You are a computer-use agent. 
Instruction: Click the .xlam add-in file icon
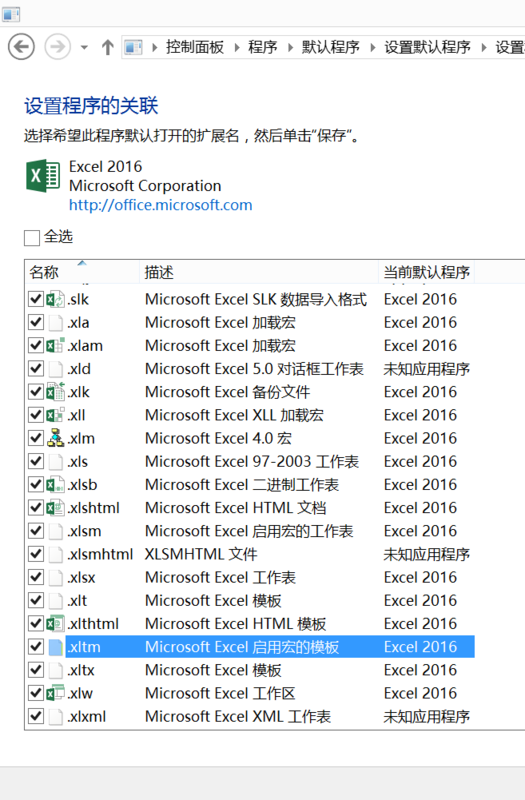click(x=56, y=345)
